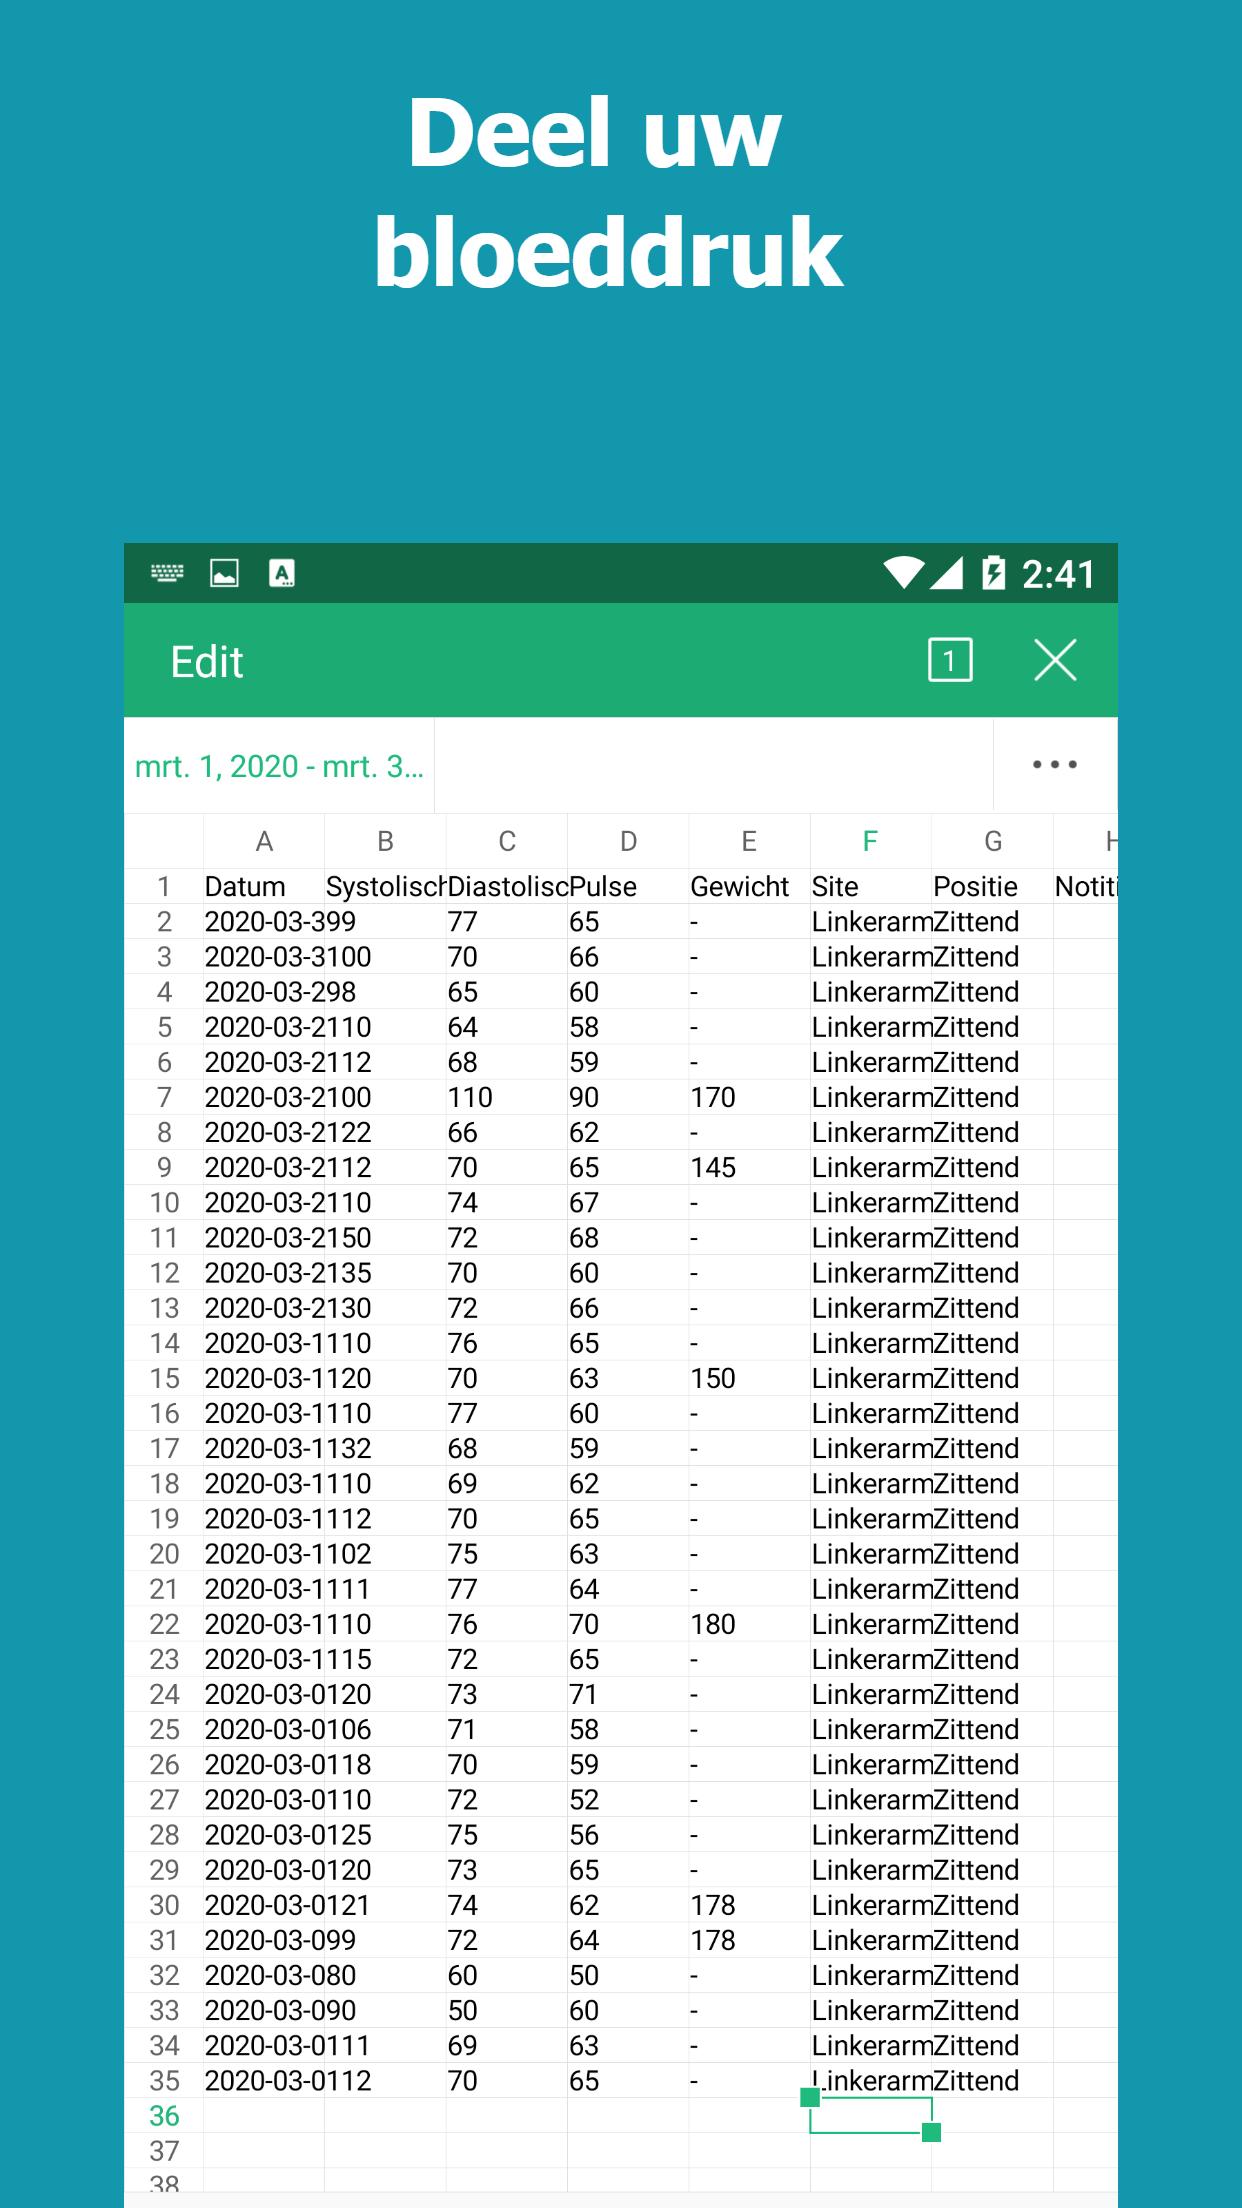Viewport: 1242px width, 2208px height.
Task: Click date cell 2020-03-2150 in row 11
Action: tap(264, 1238)
